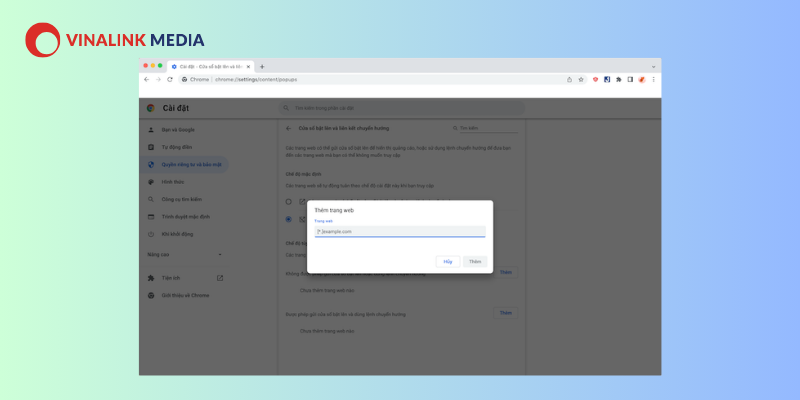
Task: Click the person icon beside Bạn và Google
Action: point(151,130)
